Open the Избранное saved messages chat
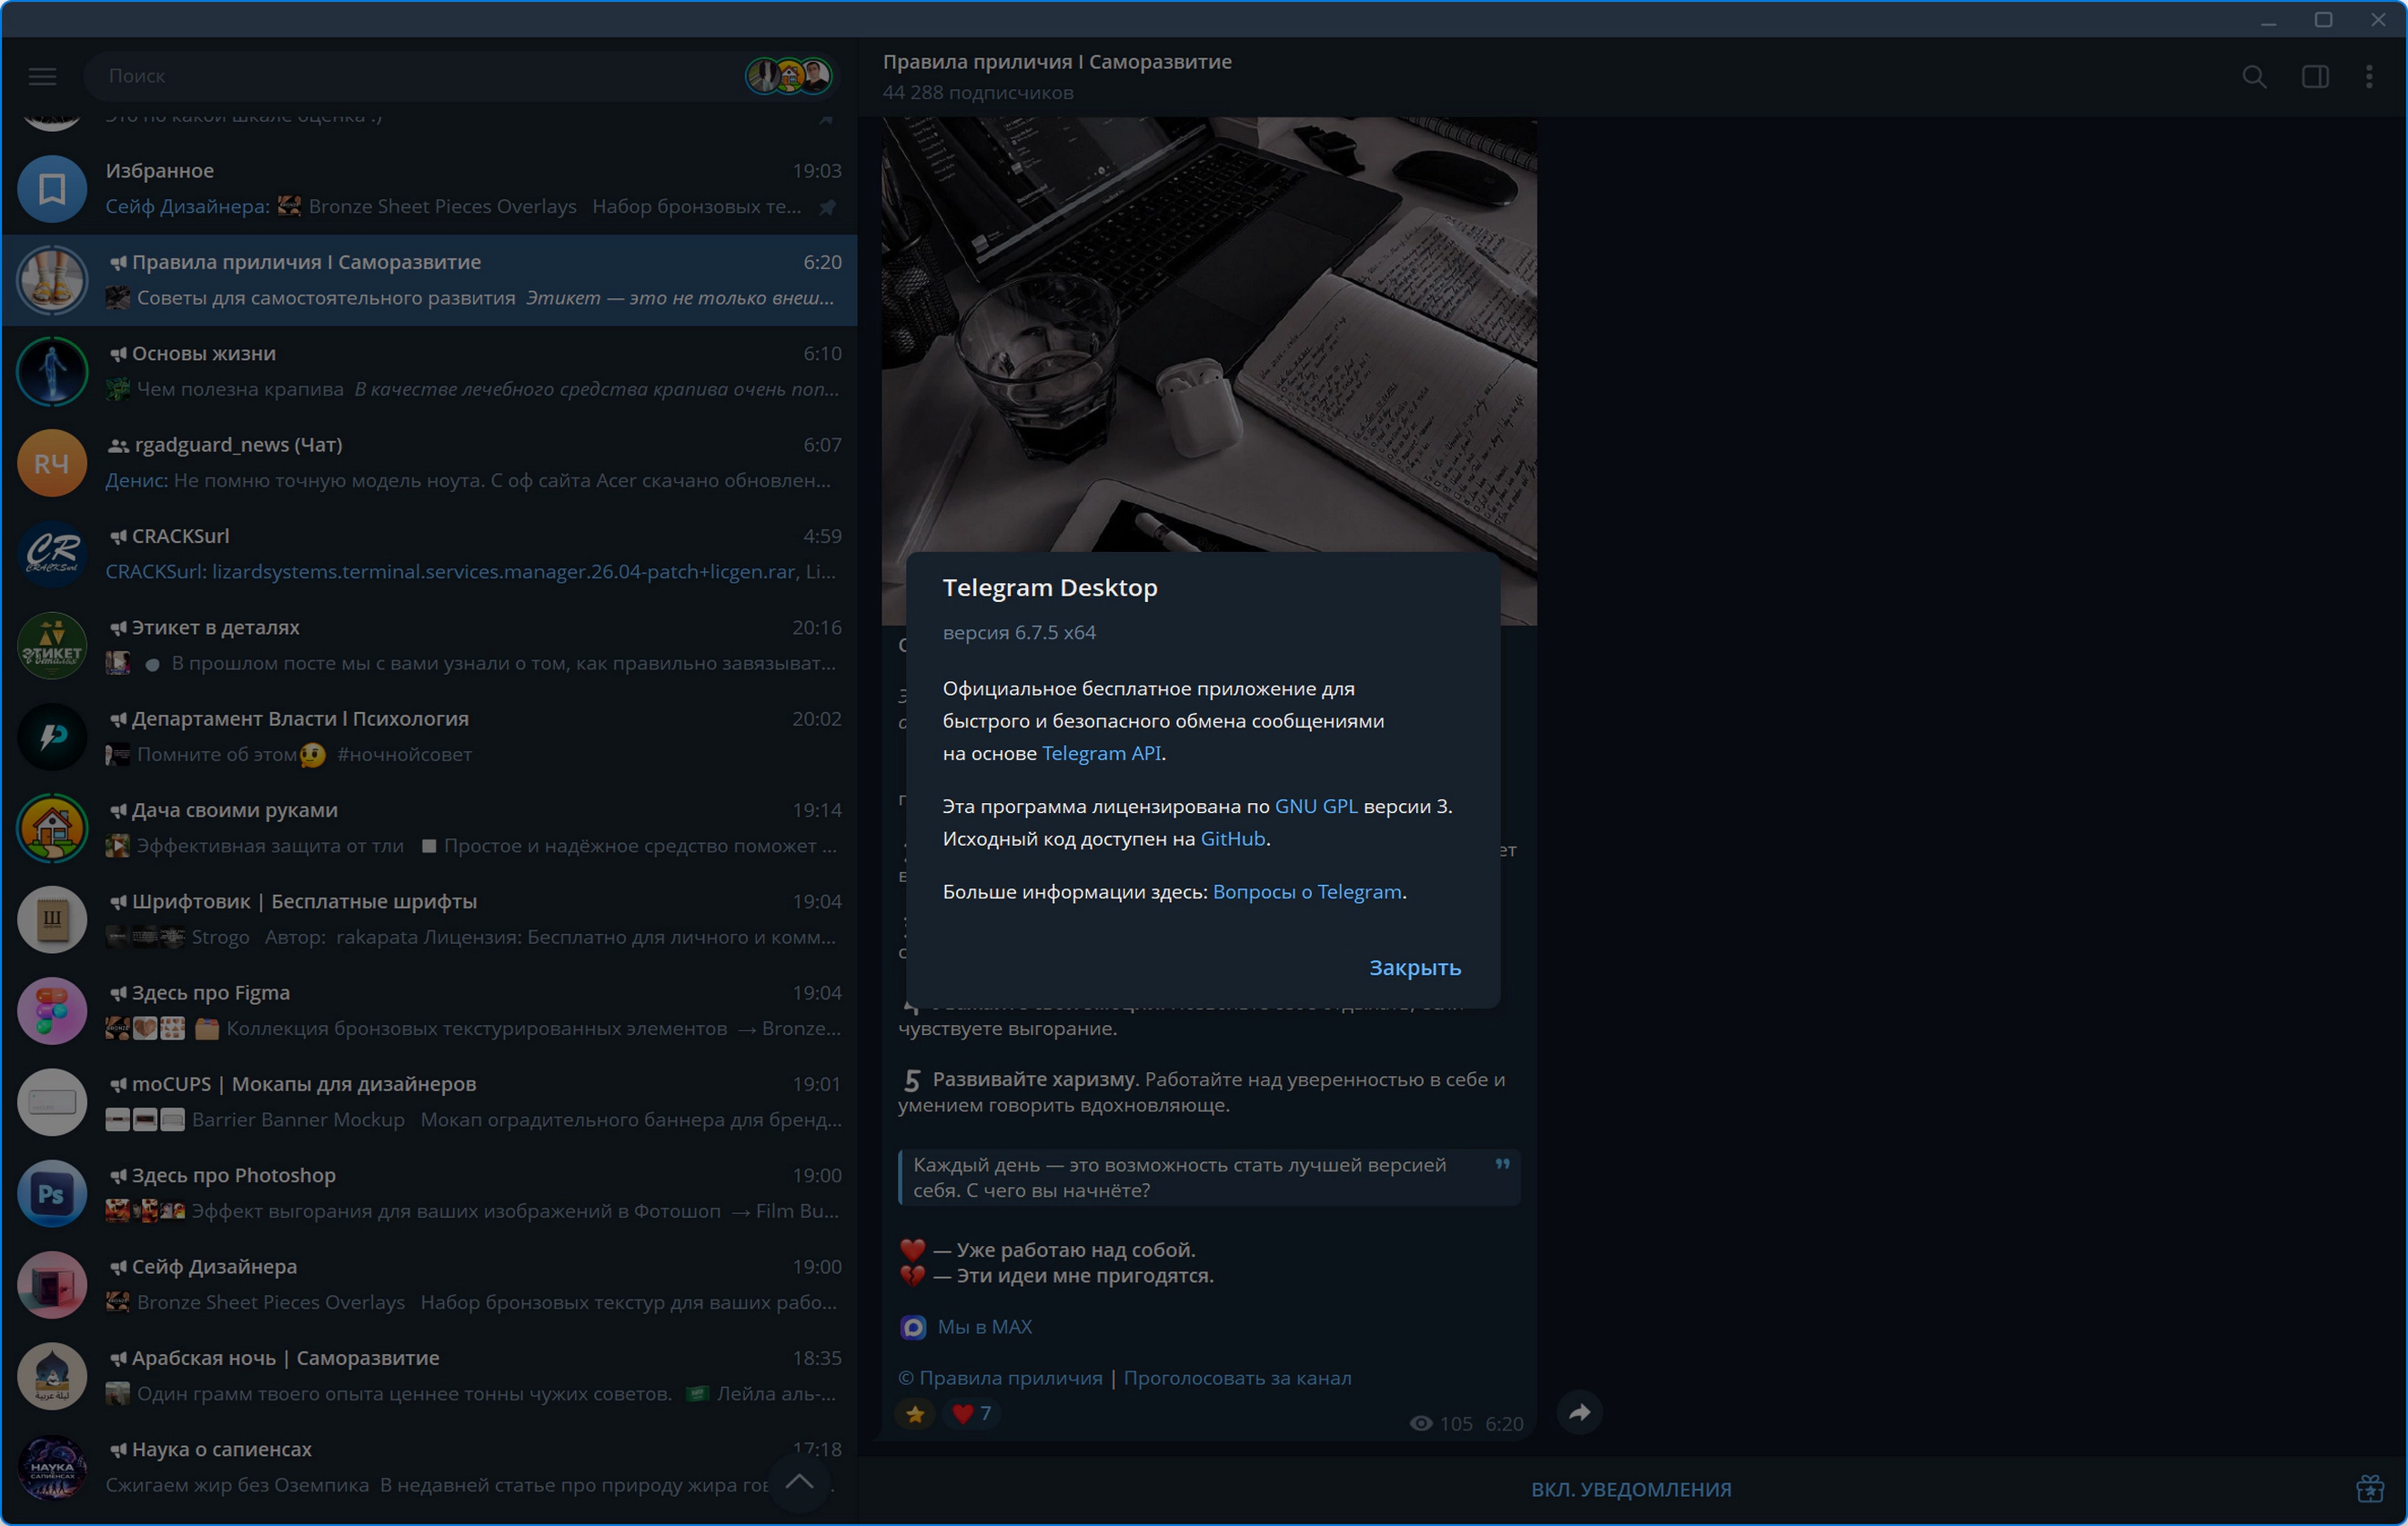This screenshot has height=1526, width=2408. click(x=430, y=188)
